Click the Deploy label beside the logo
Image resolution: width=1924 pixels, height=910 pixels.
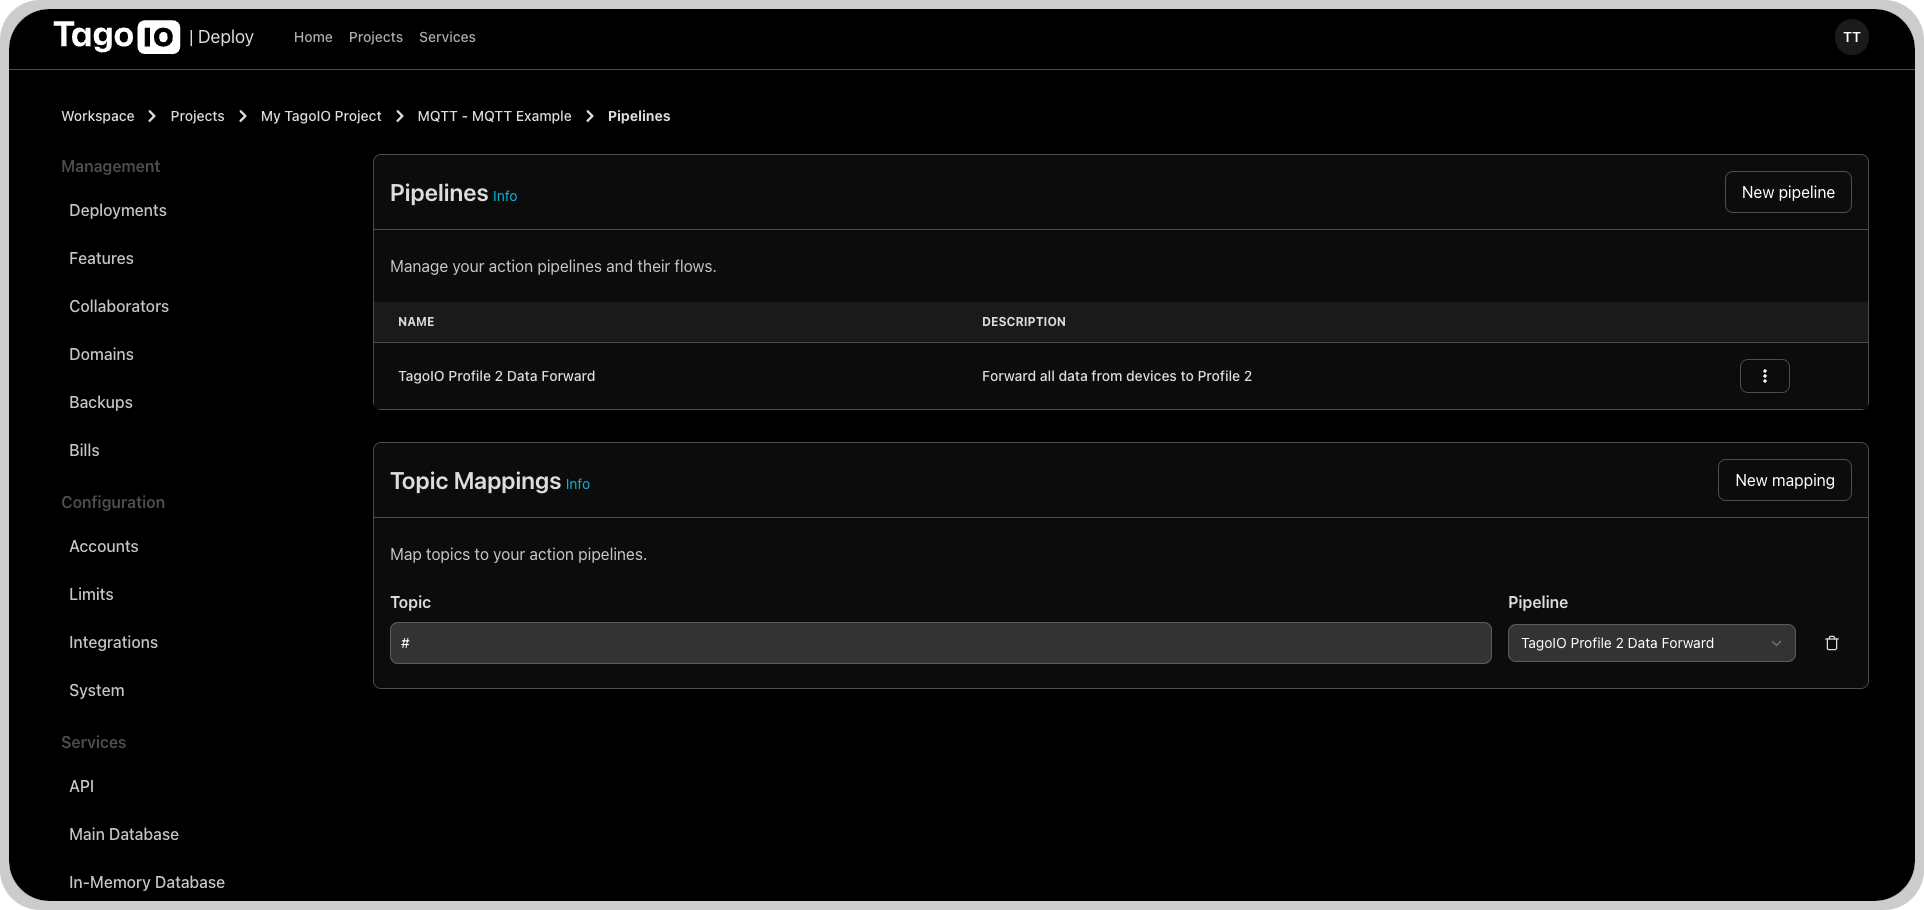pyautogui.click(x=225, y=37)
